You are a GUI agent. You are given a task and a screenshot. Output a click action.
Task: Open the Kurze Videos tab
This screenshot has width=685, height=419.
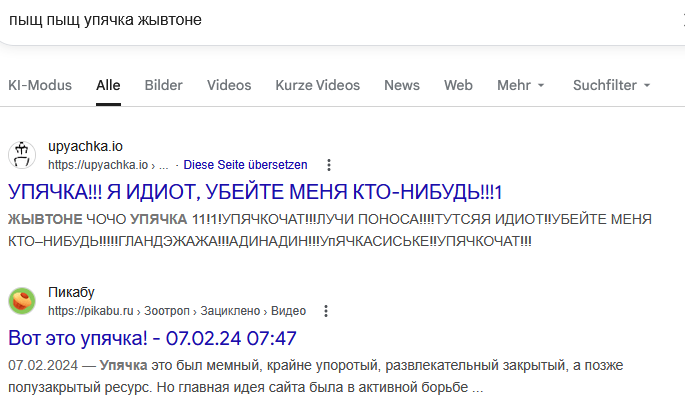(x=318, y=85)
